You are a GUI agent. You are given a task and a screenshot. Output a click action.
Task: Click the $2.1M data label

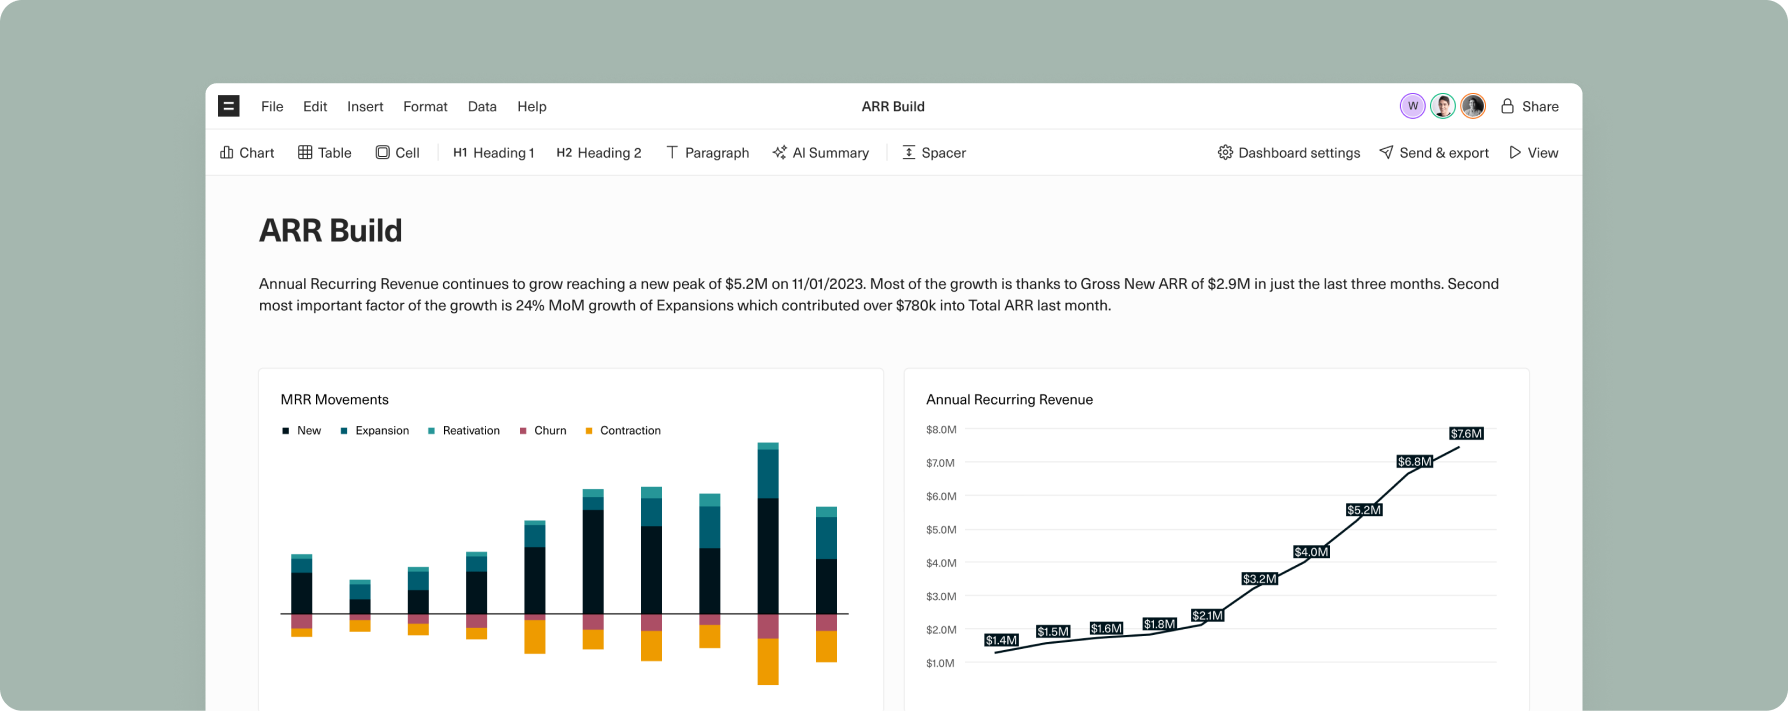point(1208,616)
